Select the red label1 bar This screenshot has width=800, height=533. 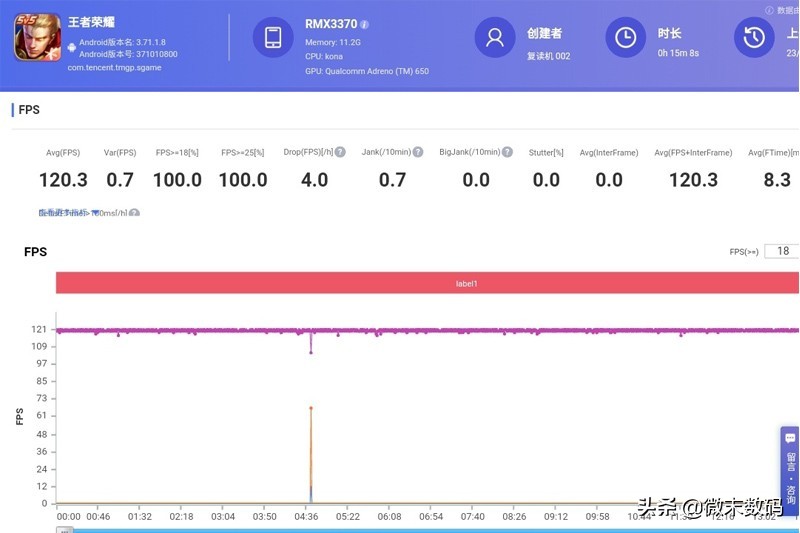click(427, 283)
